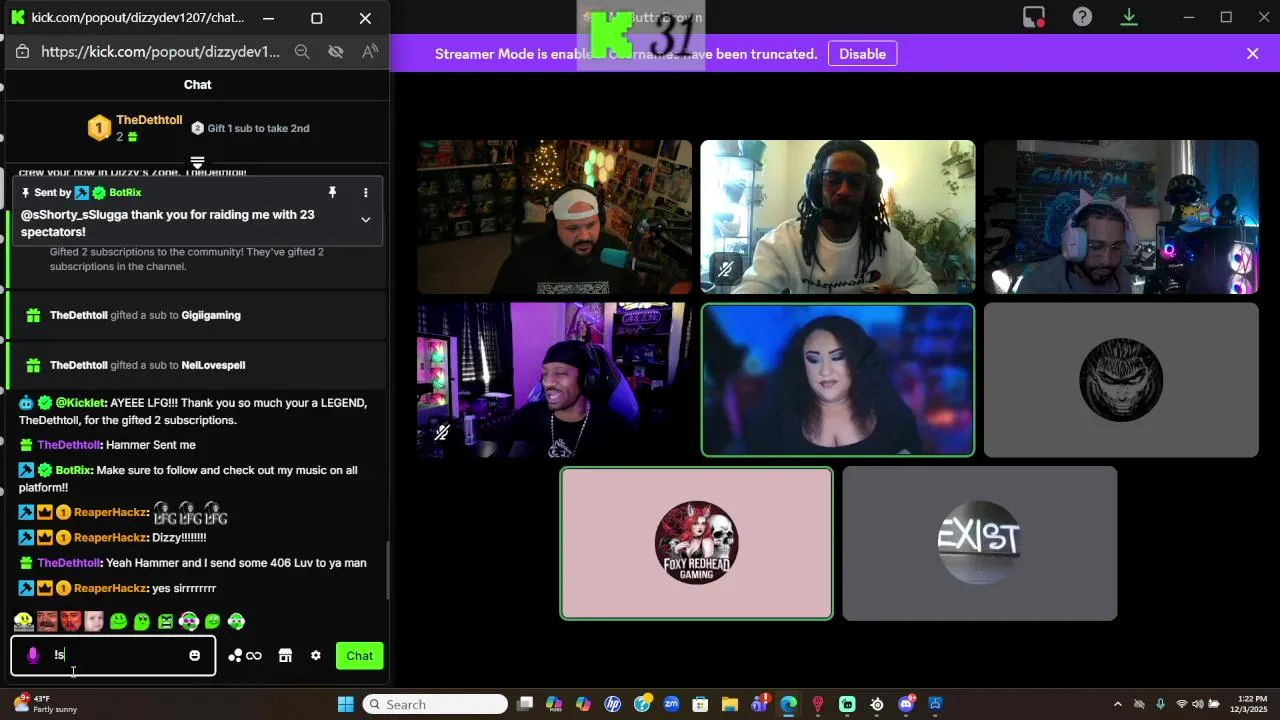The image size is (1280, 720).
Task: Open Task View on taskbar
Action: click(525, 704)
